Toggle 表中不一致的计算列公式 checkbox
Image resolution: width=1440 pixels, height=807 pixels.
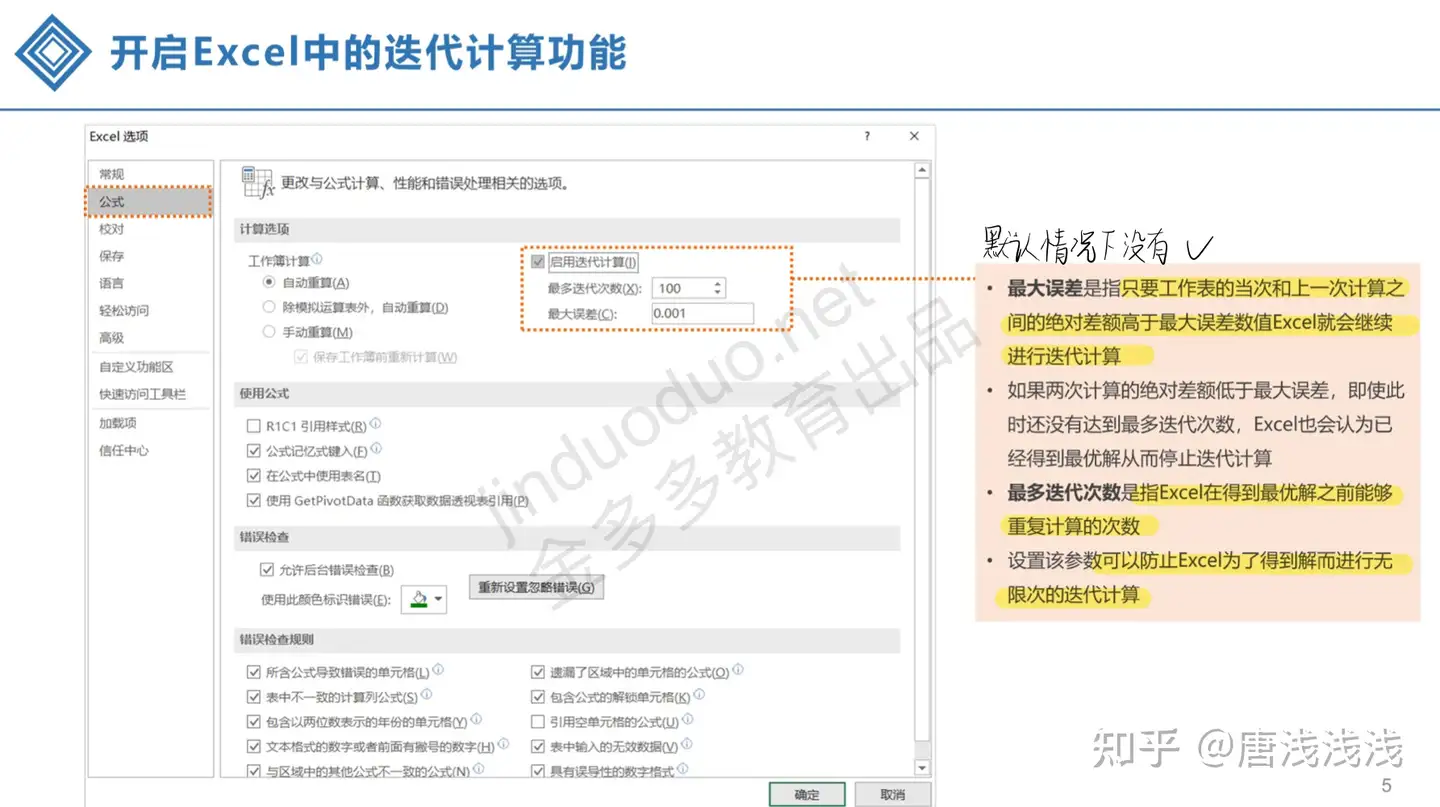pos(253,696)
